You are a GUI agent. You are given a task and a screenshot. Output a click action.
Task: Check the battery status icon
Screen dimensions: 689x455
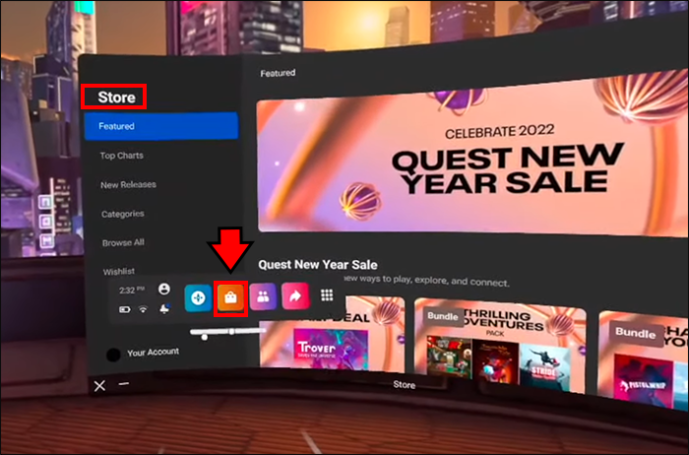[x=125, y=309]
